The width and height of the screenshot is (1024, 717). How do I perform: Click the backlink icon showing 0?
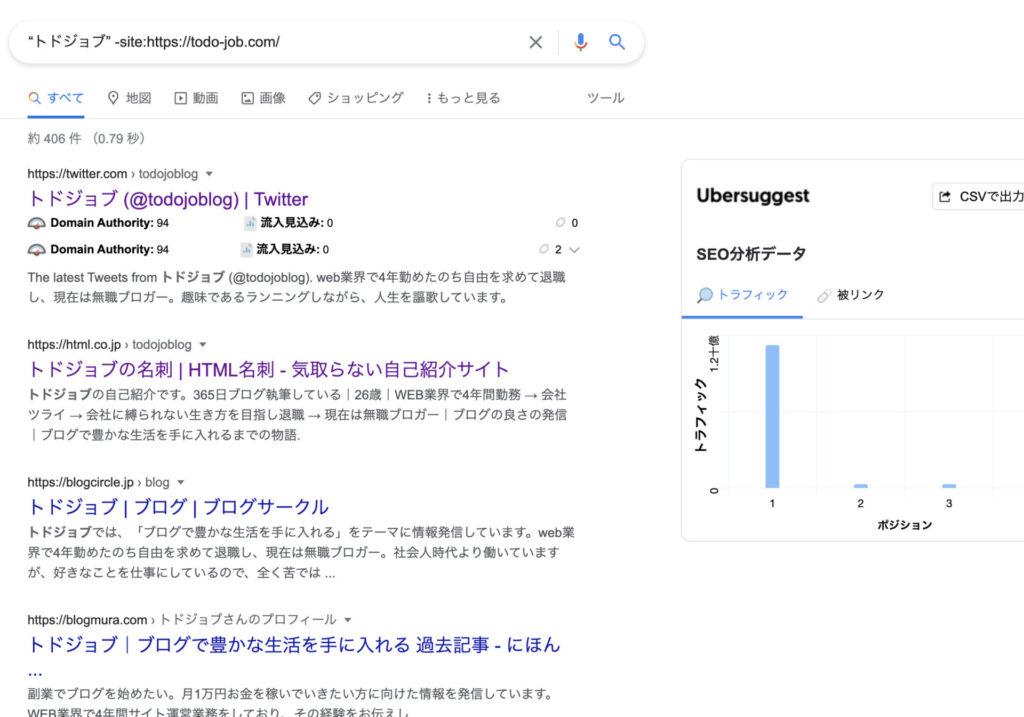tap(560, 223)
